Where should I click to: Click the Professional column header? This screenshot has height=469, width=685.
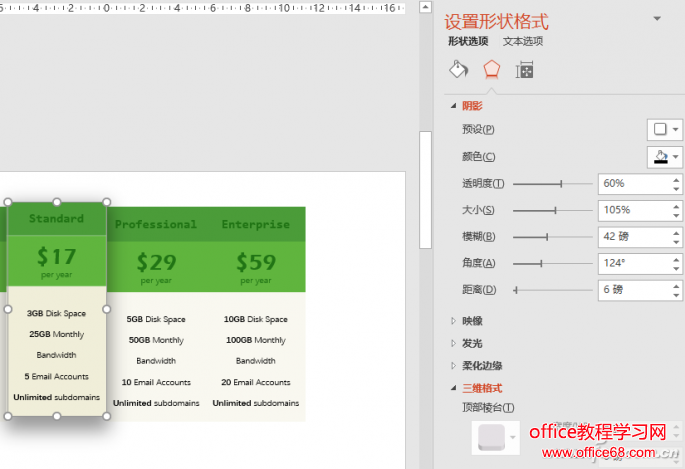156,224
